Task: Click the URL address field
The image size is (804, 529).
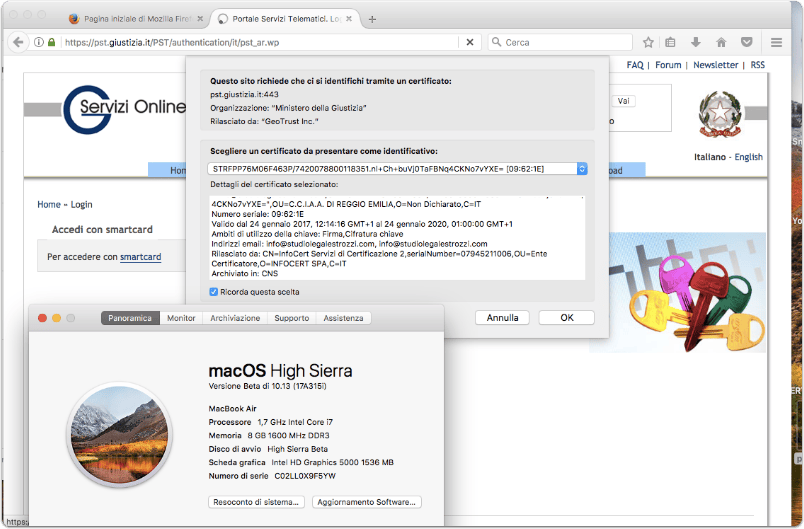Action: [259, 42]
